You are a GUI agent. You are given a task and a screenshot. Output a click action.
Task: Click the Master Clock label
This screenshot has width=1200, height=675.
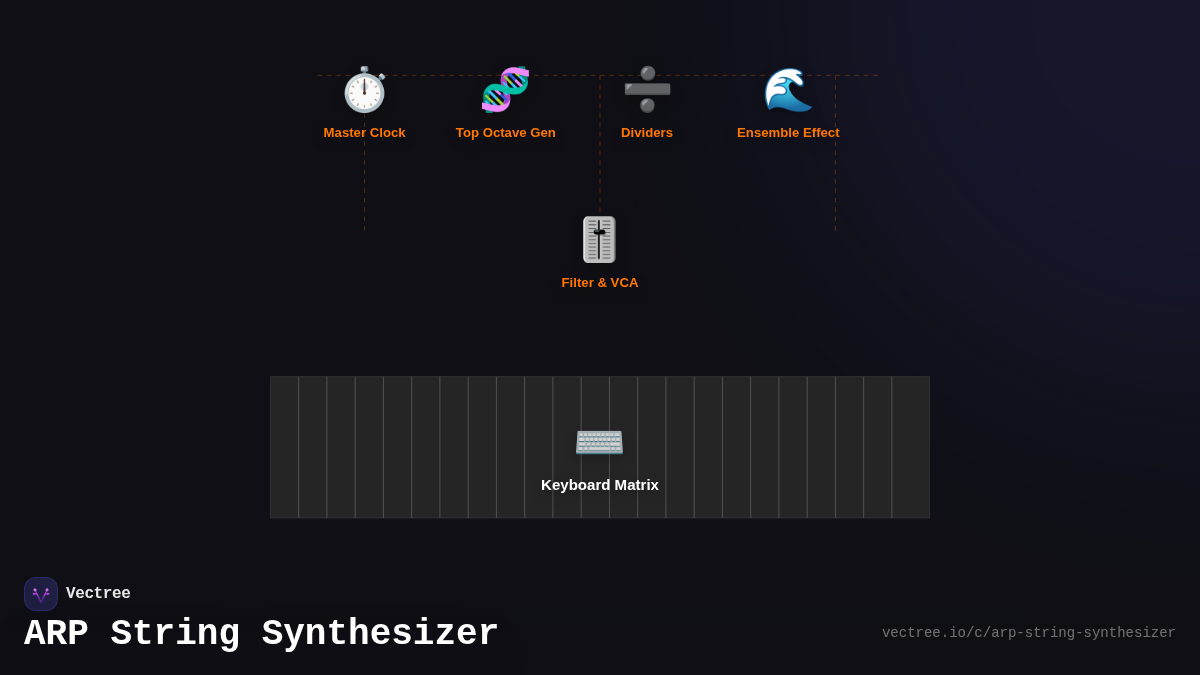(x=364, y=132)
